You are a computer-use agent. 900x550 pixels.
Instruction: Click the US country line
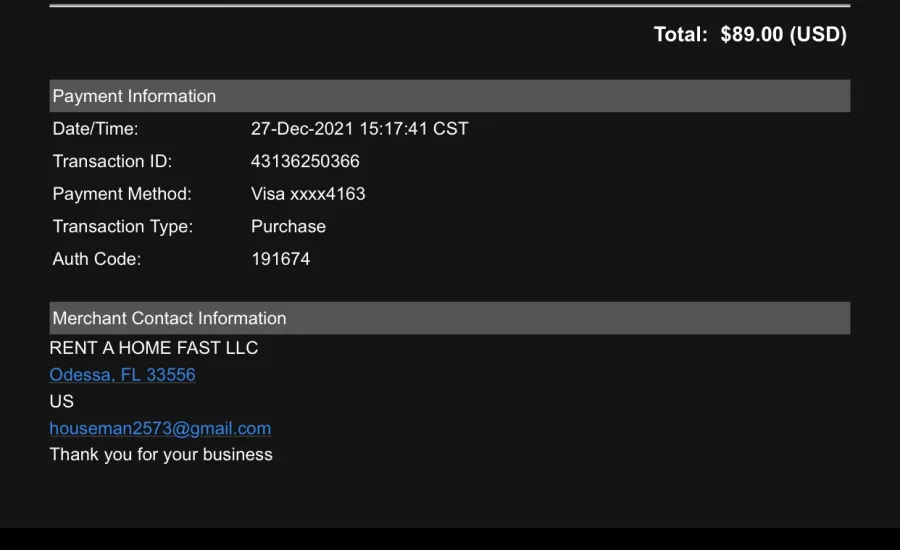click(61, 401)
